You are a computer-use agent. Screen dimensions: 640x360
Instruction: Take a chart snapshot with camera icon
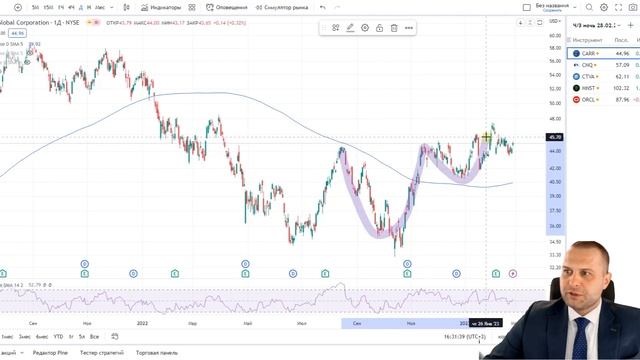tap(633, 7)
